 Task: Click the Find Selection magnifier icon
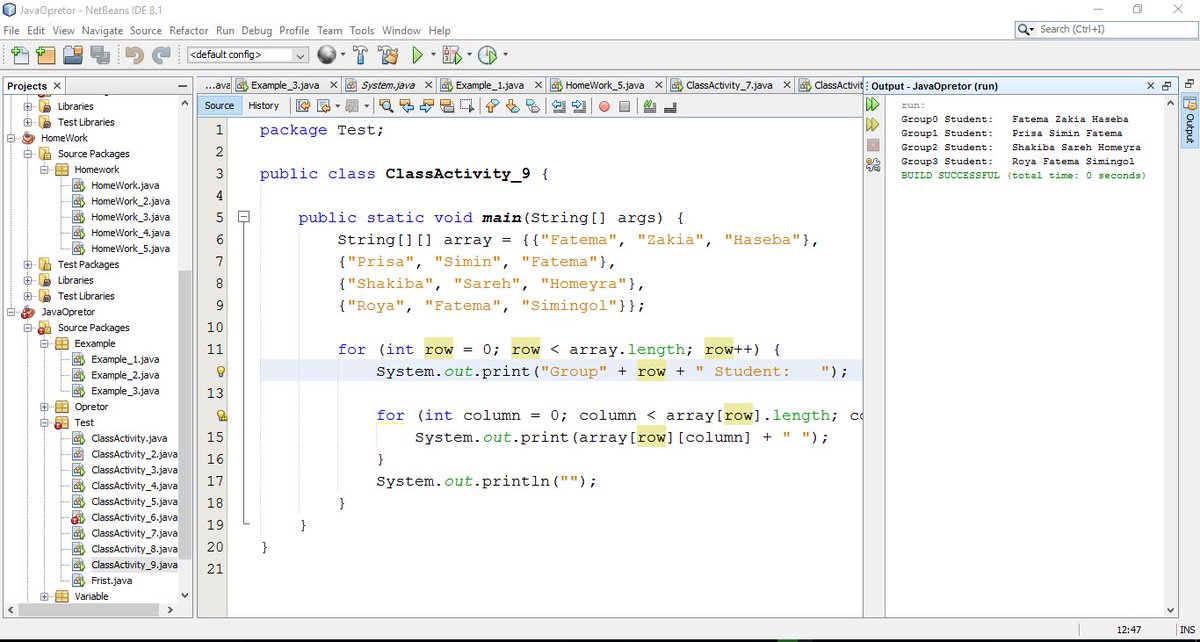pyautogui.click(x=387, y=106)
